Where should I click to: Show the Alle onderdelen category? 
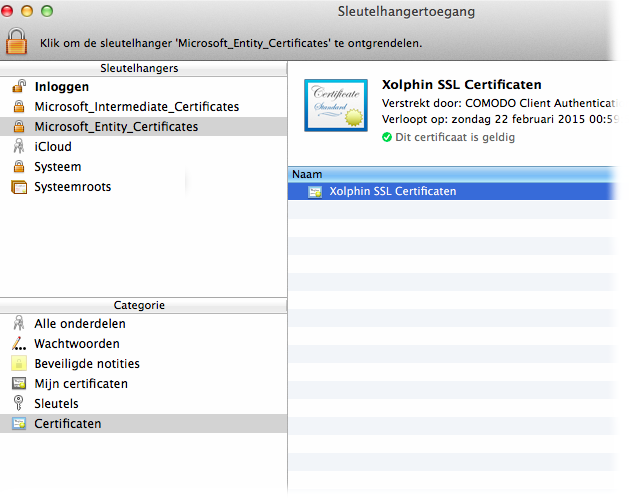143,324
